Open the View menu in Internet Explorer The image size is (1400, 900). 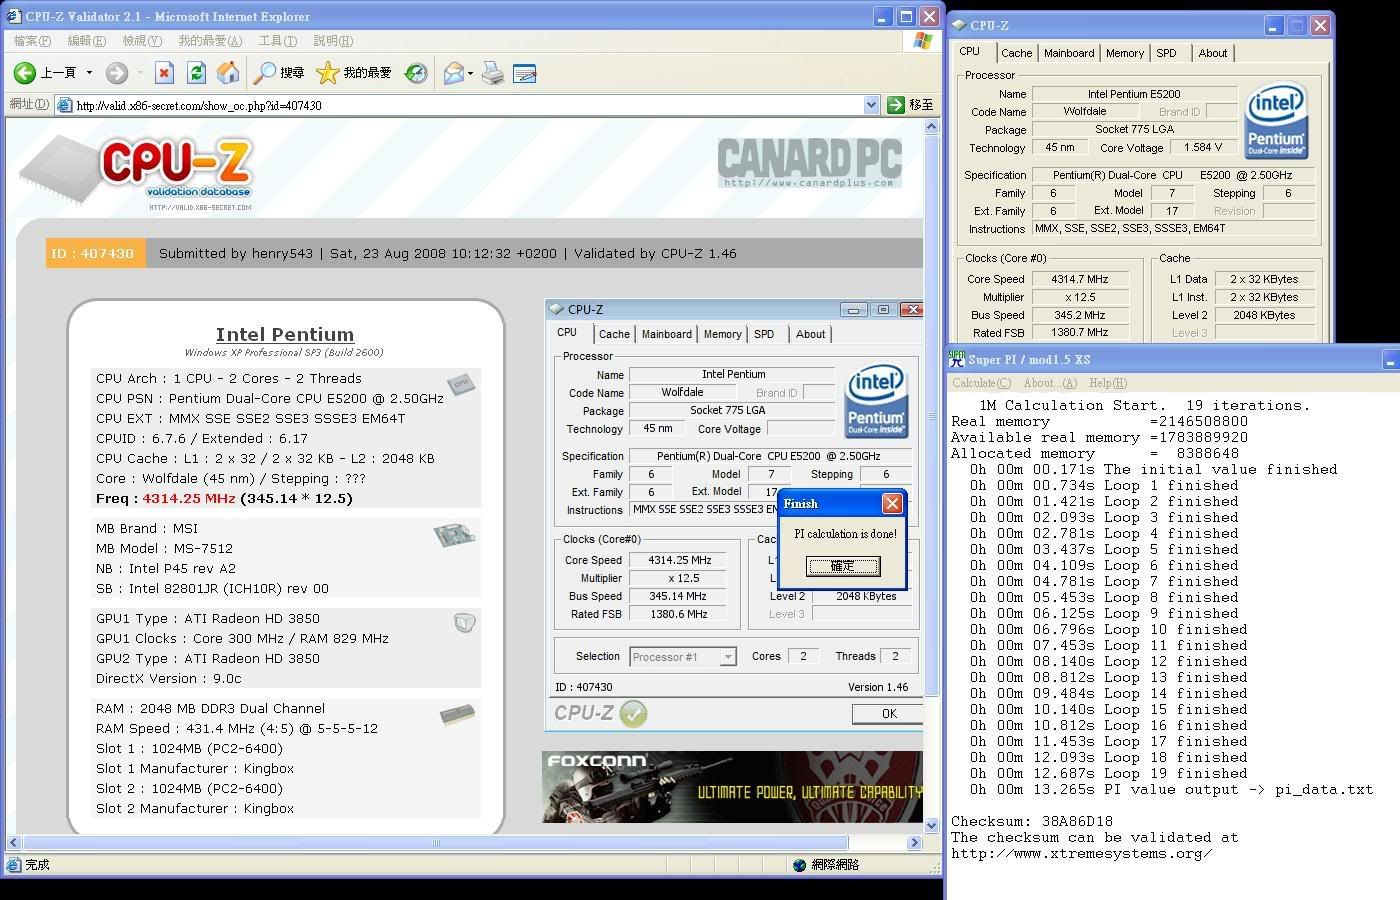(141, 41)
